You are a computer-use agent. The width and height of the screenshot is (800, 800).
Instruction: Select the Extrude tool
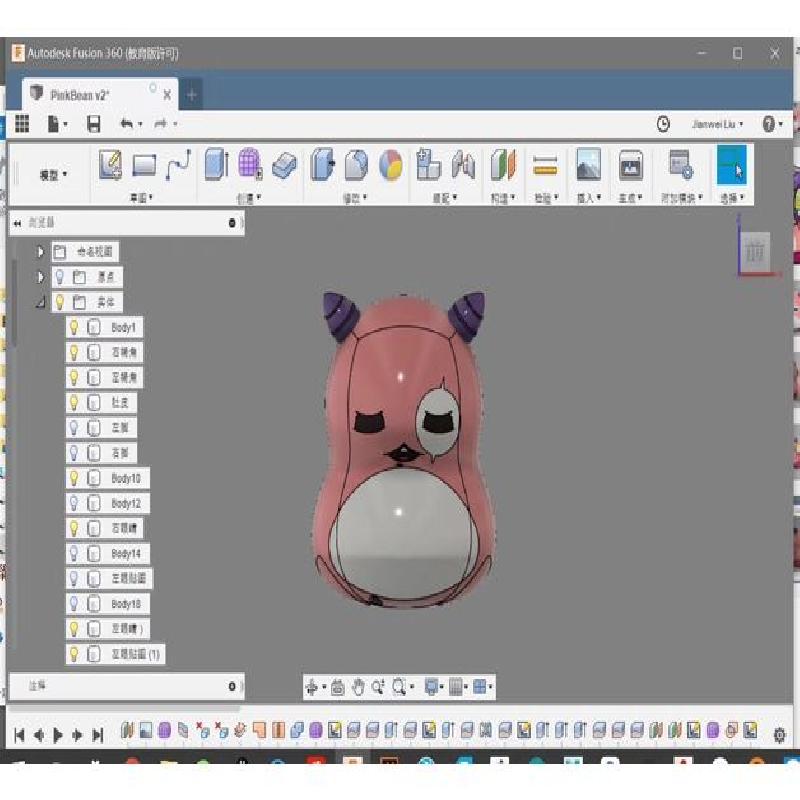pyautogui.click(x=216, y=164)
